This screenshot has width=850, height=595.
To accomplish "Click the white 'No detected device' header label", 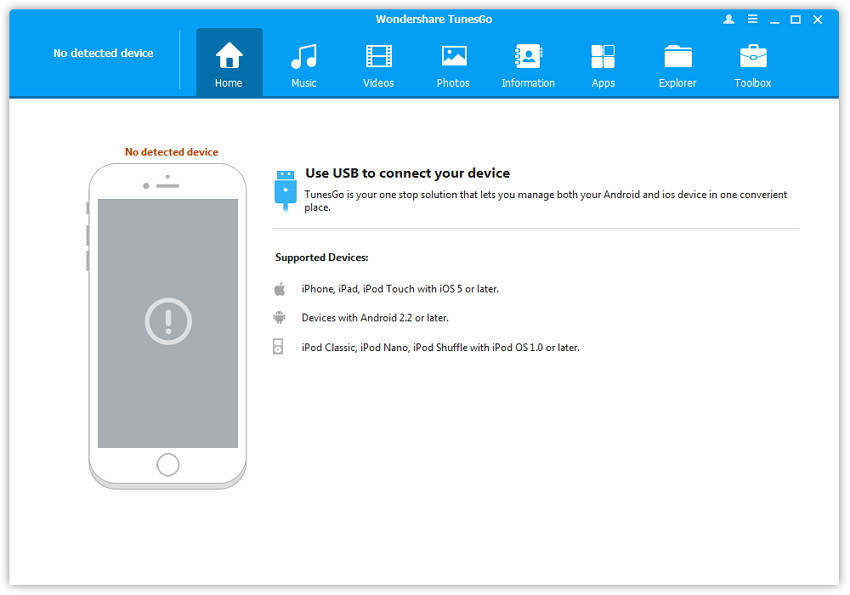I will pyautogui.click(x=103, y=53).
